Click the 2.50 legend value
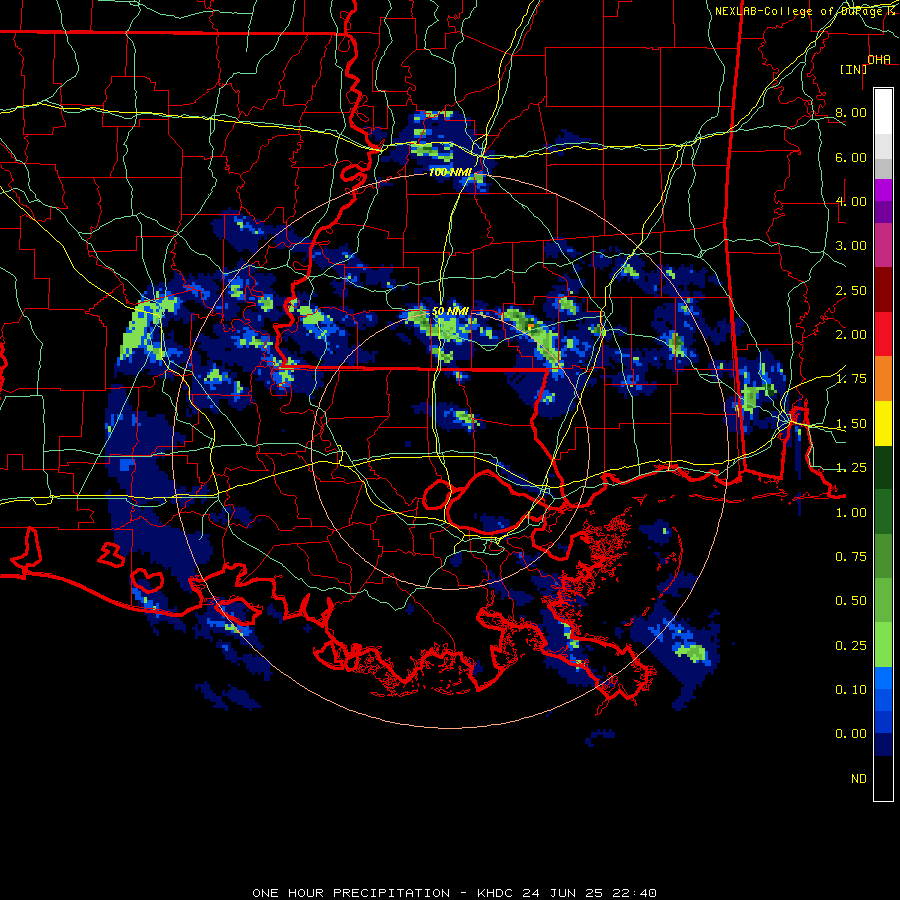The height and width of the screenshot is (900, 900). (x=851, y=290)
